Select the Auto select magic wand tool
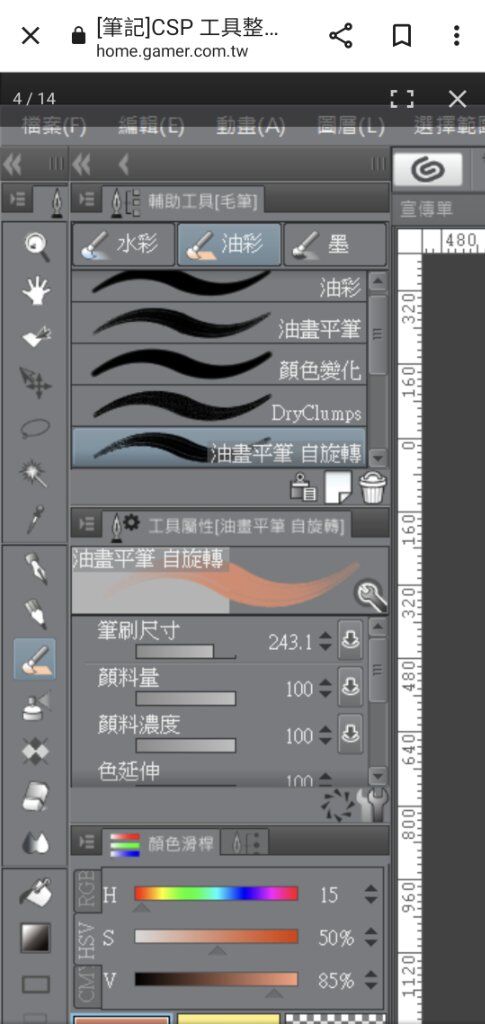This screenshot has width=485, height=1024. pyautogui.click(x=36, y=473)
